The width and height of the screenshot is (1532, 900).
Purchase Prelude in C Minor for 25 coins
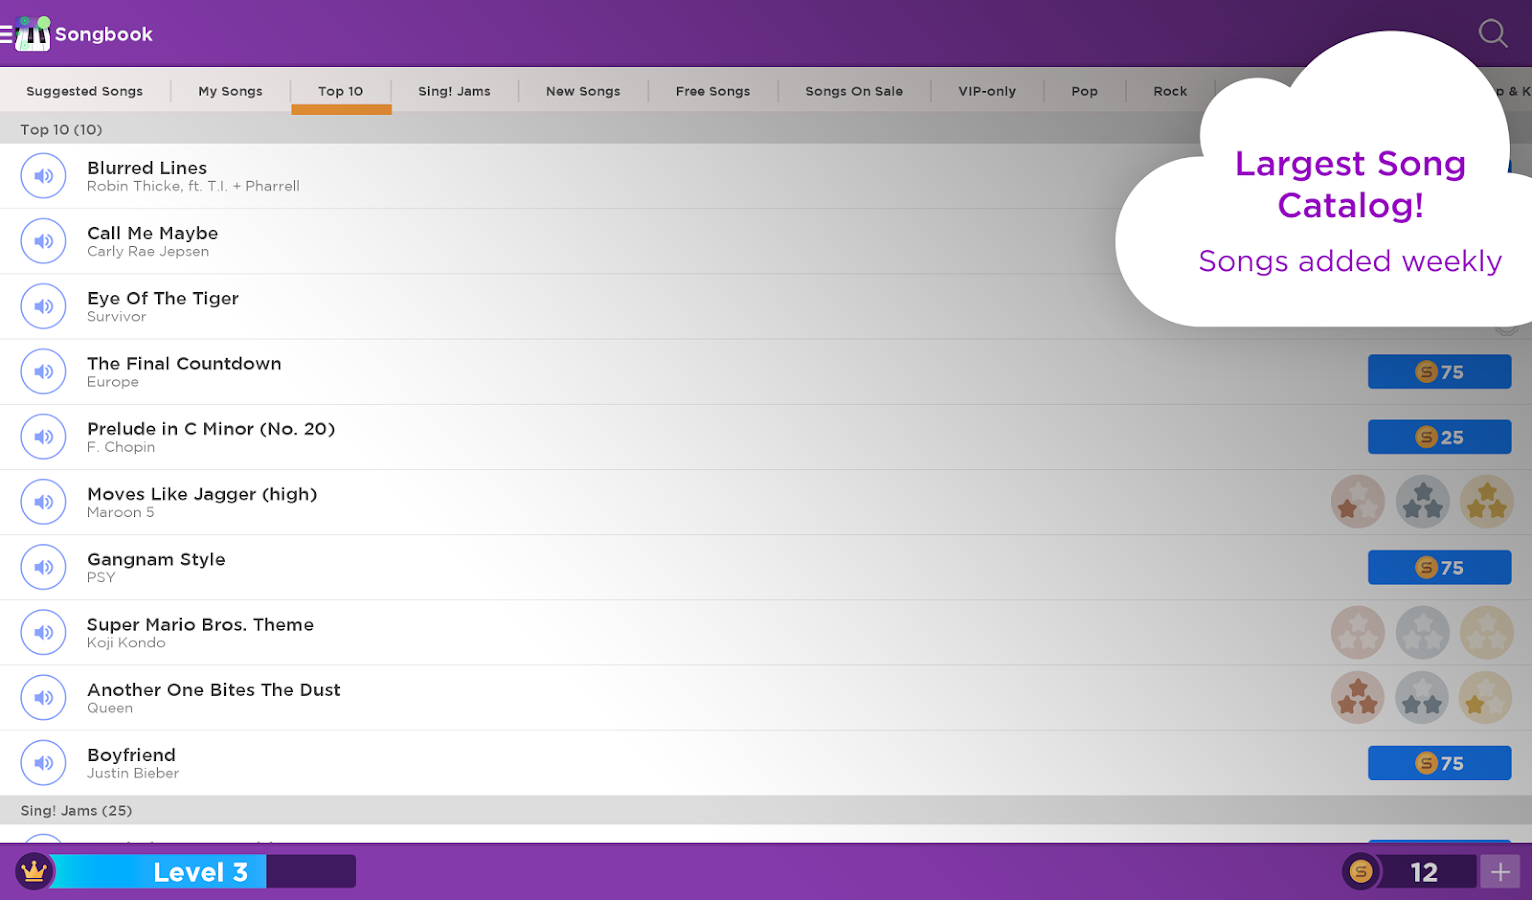(x=1439, y=436)
